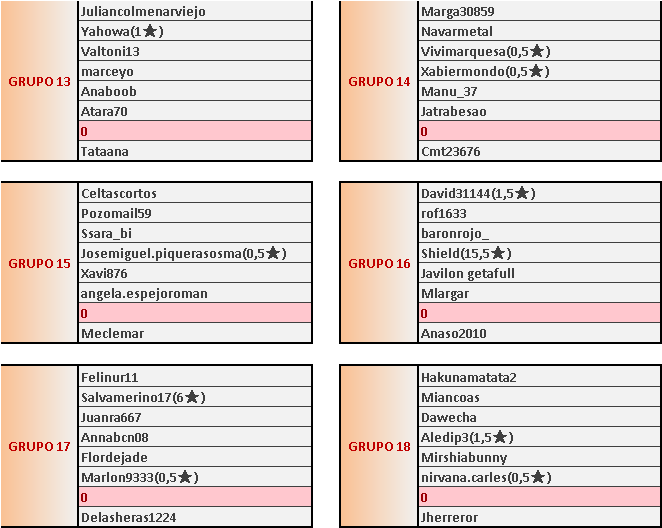This screenshot has height=528, width=662.
Task: Select the pink zero row in GRUPO 15
Action: coord(195,313)
